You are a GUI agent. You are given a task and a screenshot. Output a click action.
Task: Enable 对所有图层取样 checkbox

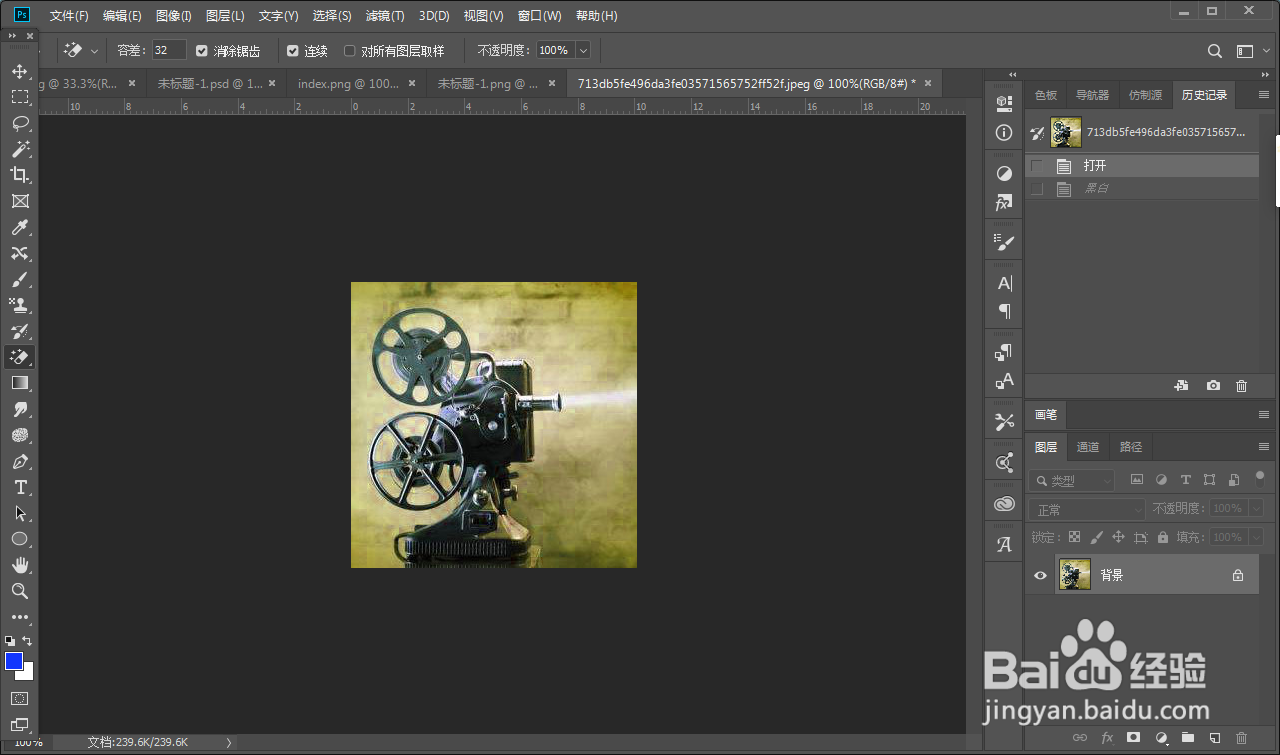pos(350,51)
